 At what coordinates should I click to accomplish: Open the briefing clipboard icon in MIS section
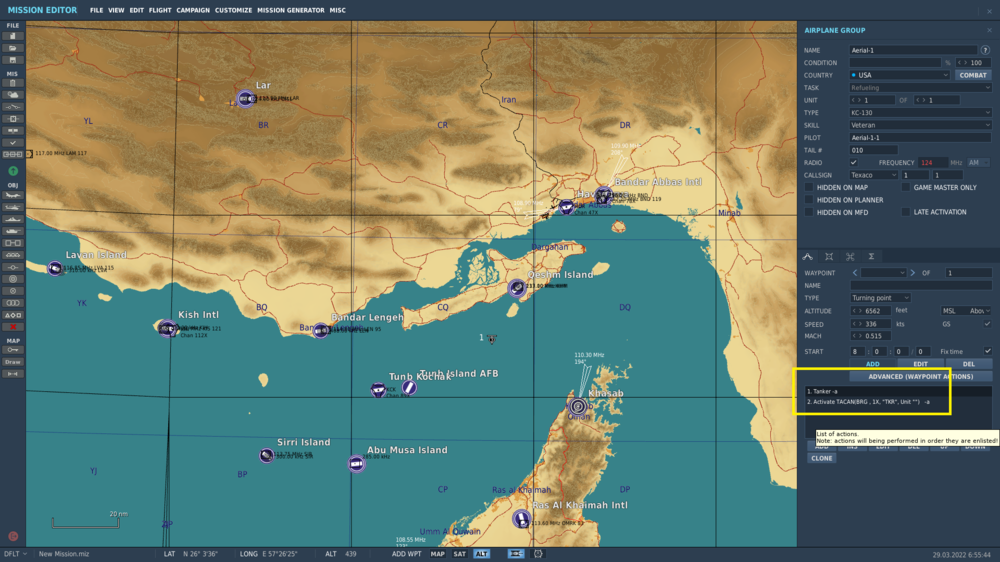pyautogui.click(x=13, y=83)
